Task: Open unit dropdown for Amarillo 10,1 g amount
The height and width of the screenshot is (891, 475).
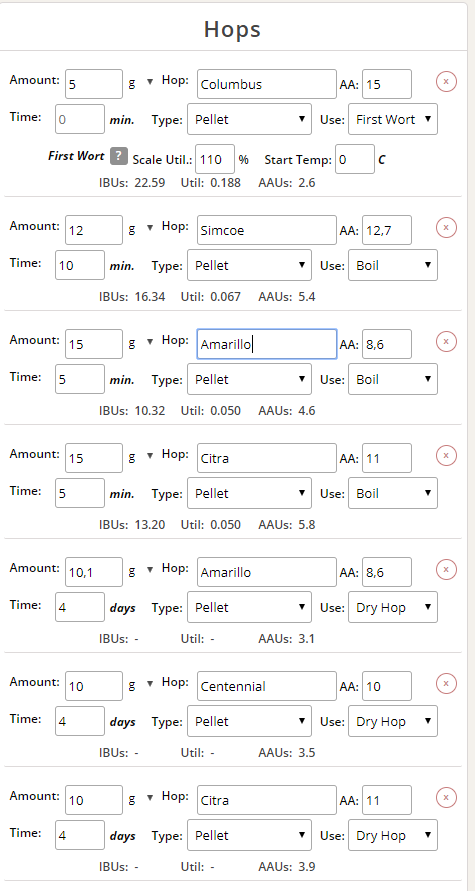Action: [x=150, y=570]
